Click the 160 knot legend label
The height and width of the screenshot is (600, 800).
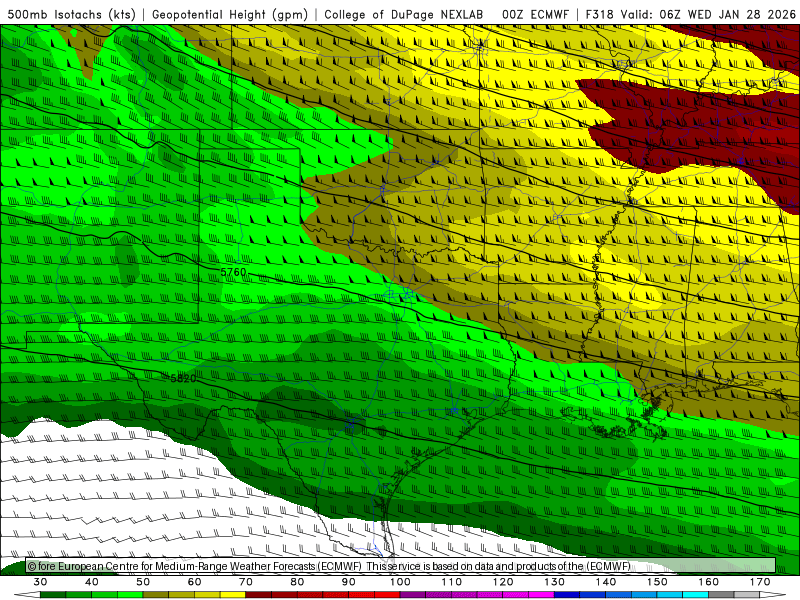tap(709, 582)
